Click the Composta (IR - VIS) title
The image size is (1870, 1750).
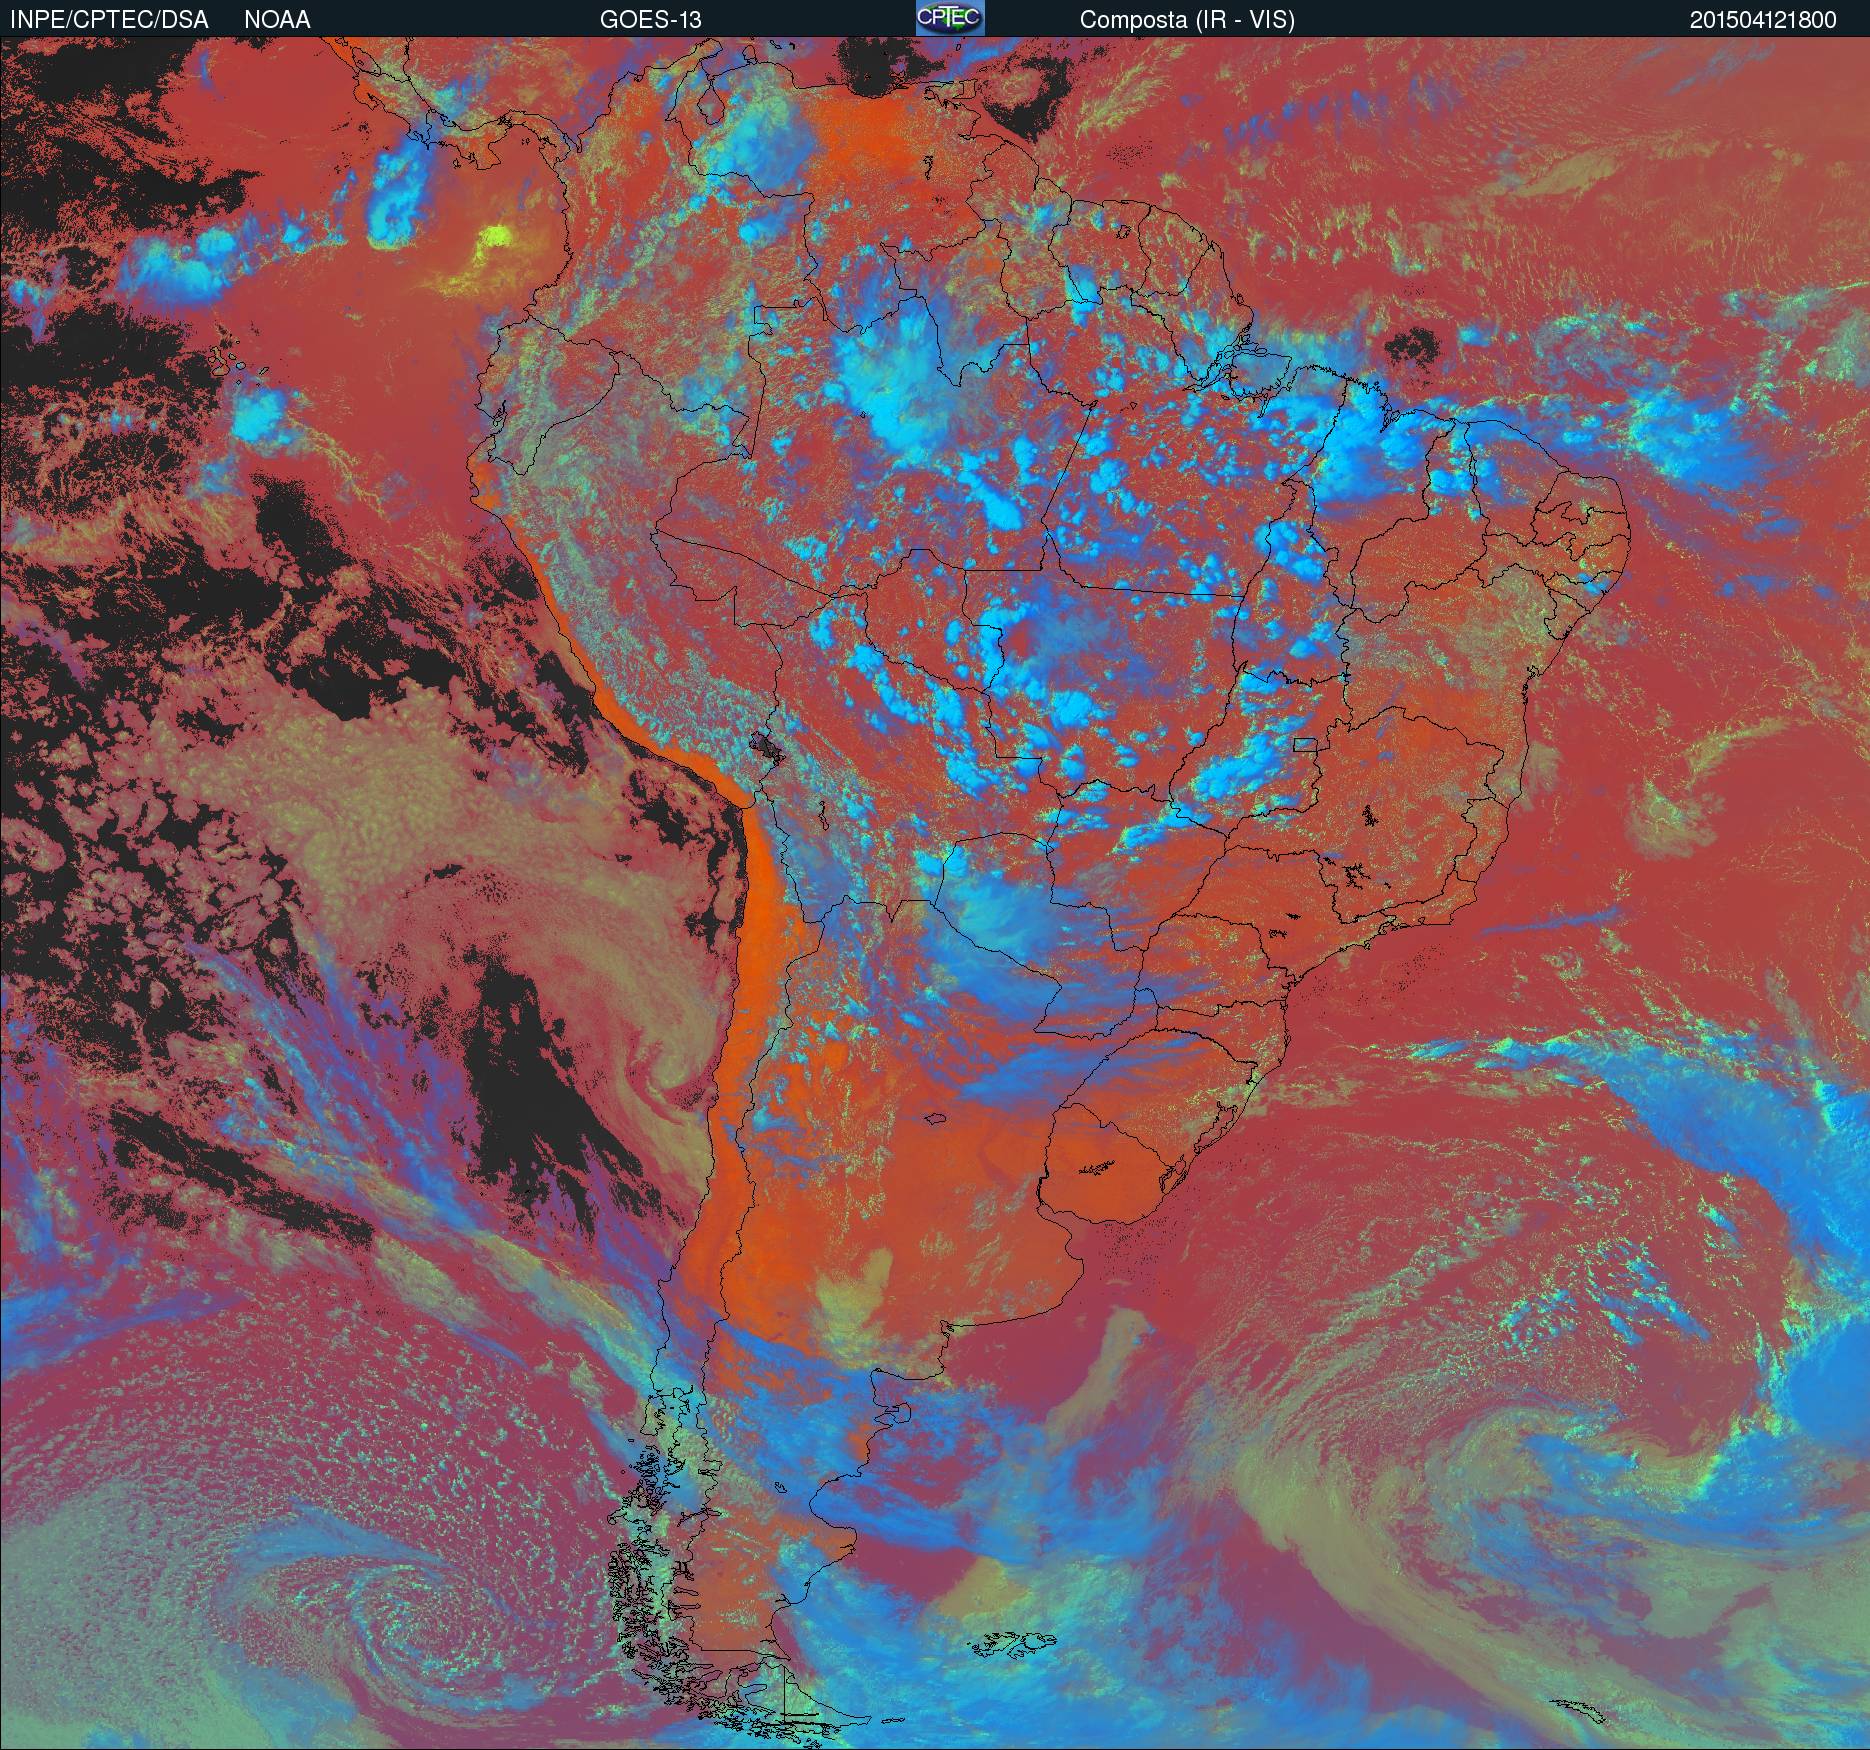tap(1187, 20)
